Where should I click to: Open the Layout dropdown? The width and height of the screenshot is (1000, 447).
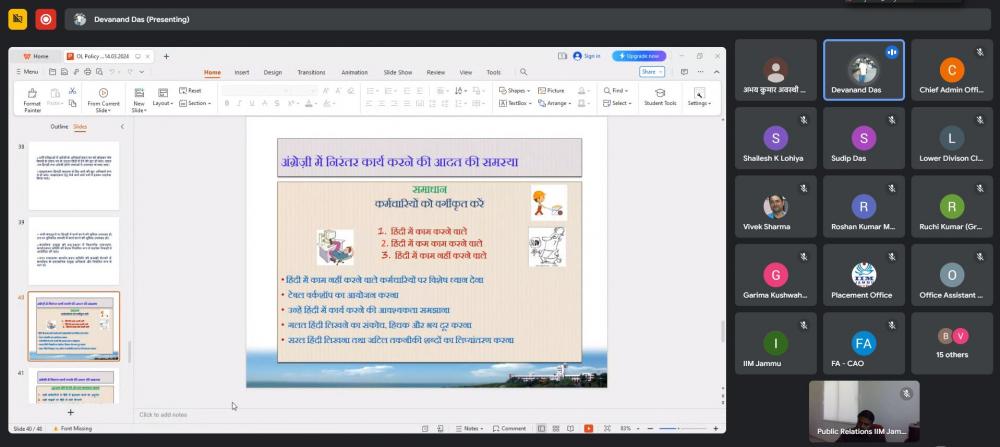(163, 103)
